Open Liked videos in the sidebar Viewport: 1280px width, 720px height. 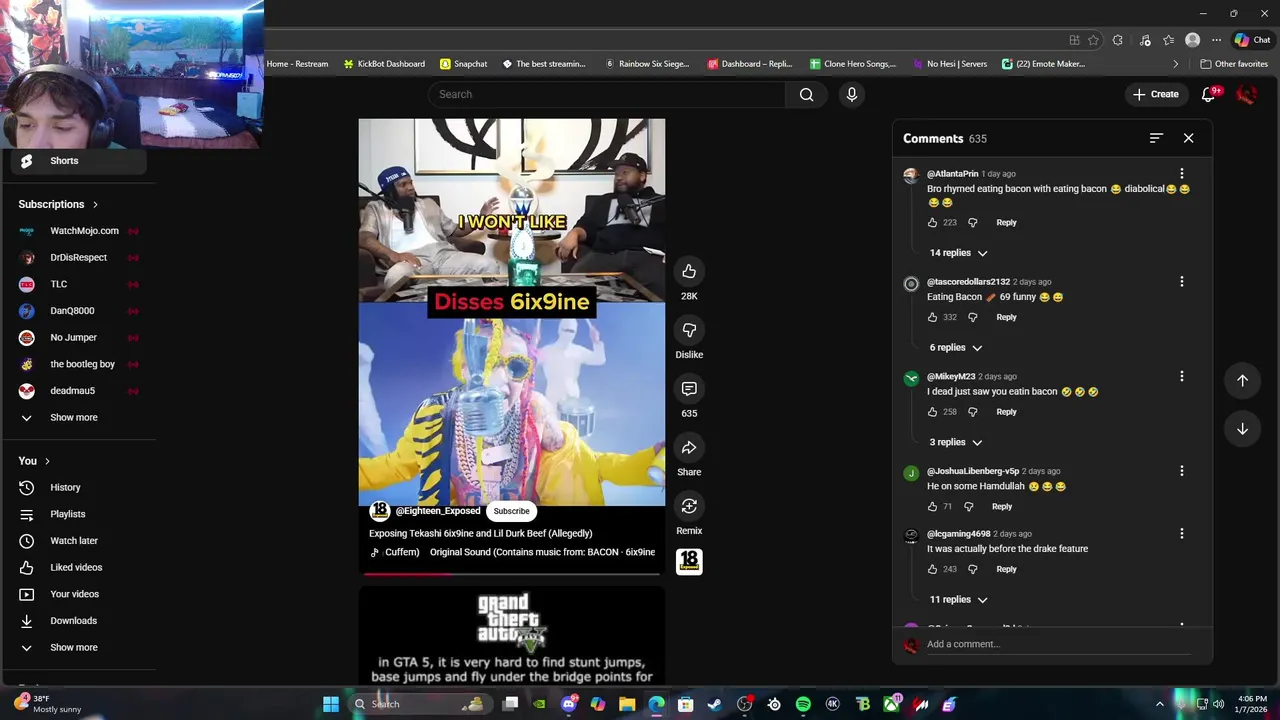[78, 567]
